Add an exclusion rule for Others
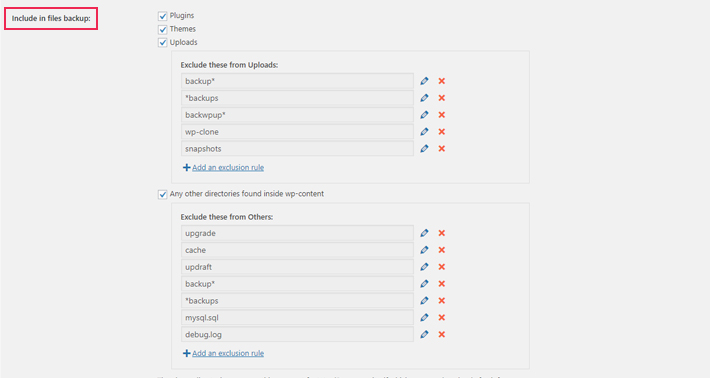Screen dimensions: 710x378 pos(223,353)
